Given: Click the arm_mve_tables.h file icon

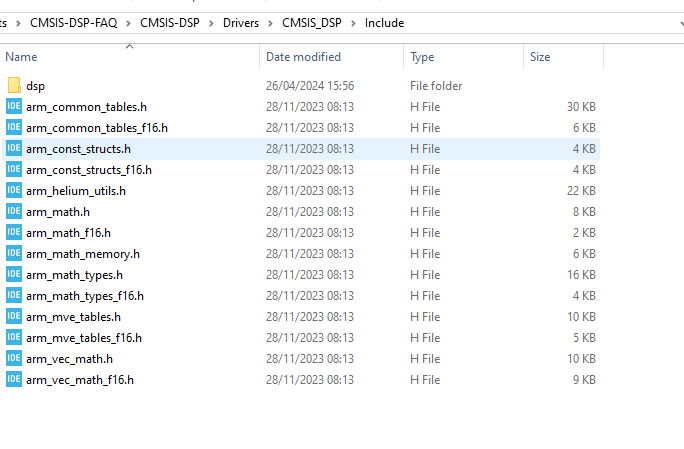Looking at the screenshot, I should (14, 316).
